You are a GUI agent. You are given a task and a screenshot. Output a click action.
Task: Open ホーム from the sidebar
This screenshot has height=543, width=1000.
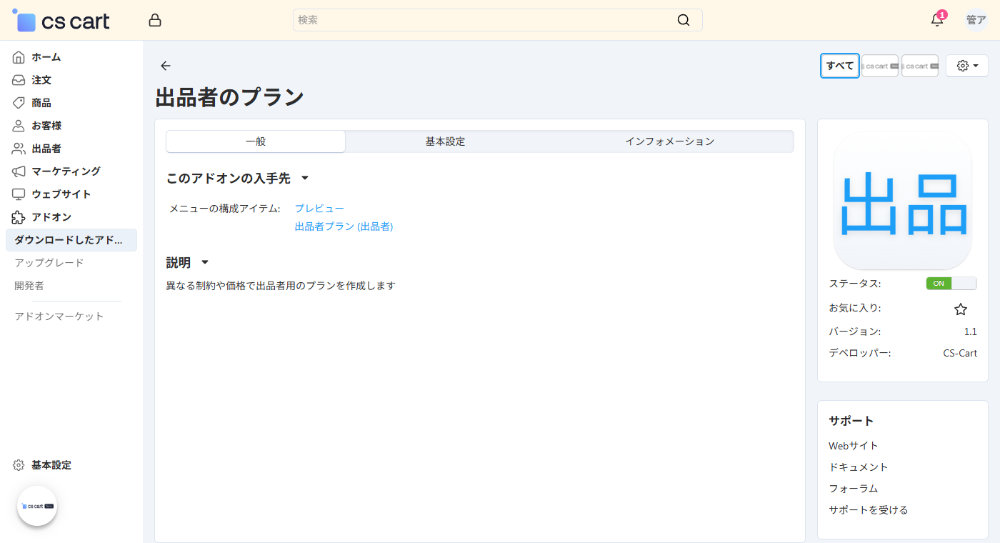[x=46, y=57]
